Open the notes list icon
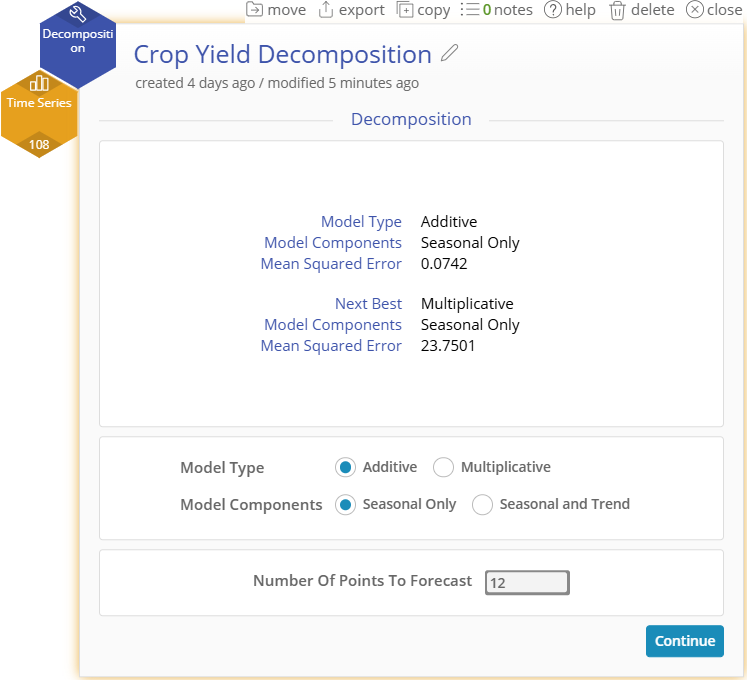 (470, 10)
